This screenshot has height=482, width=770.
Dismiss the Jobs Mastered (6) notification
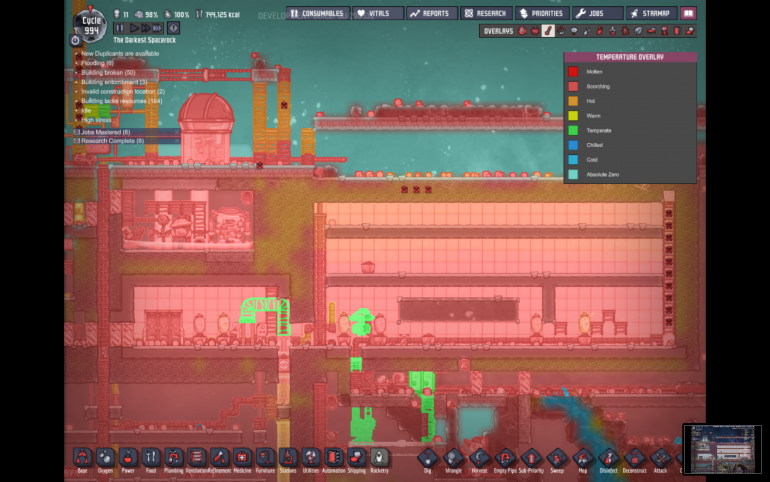point(177,132)
